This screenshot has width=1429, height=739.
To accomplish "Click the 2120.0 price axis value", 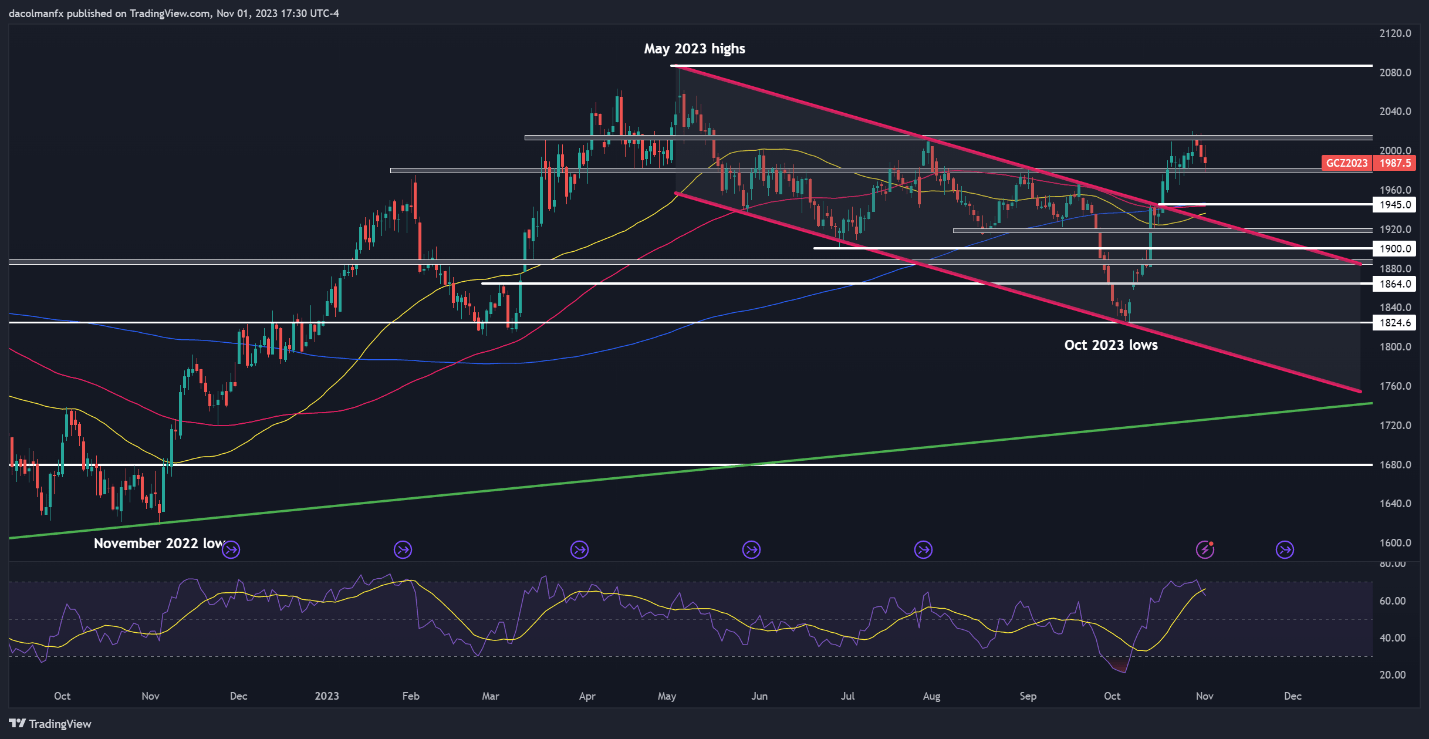I will coord(1395,33).
